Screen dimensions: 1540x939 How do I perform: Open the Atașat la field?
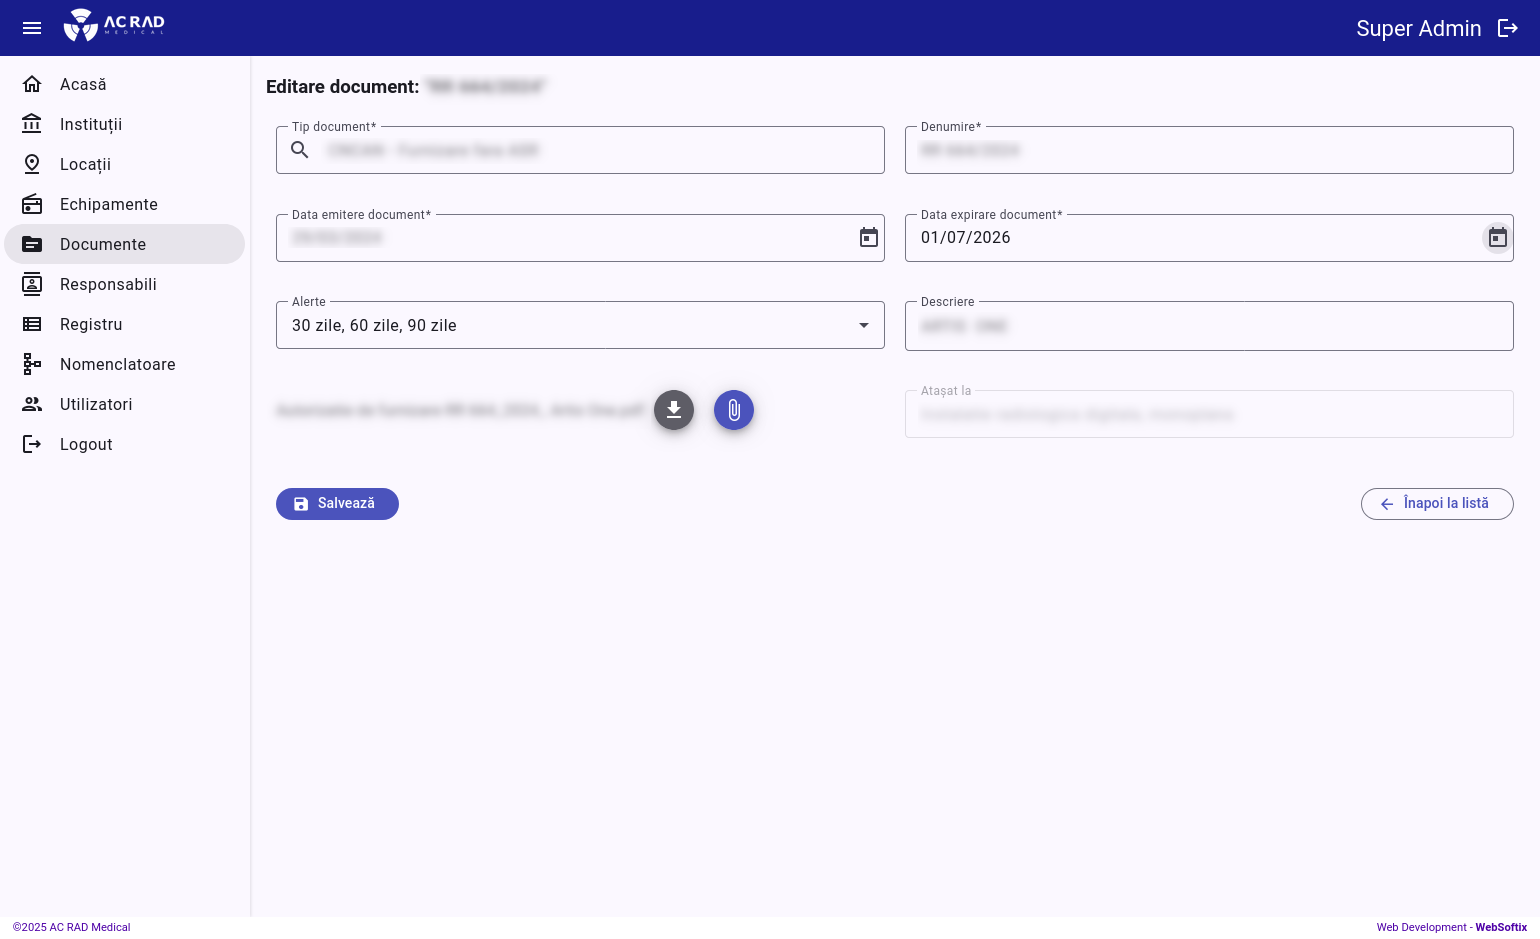click(x=1208, y=415)
